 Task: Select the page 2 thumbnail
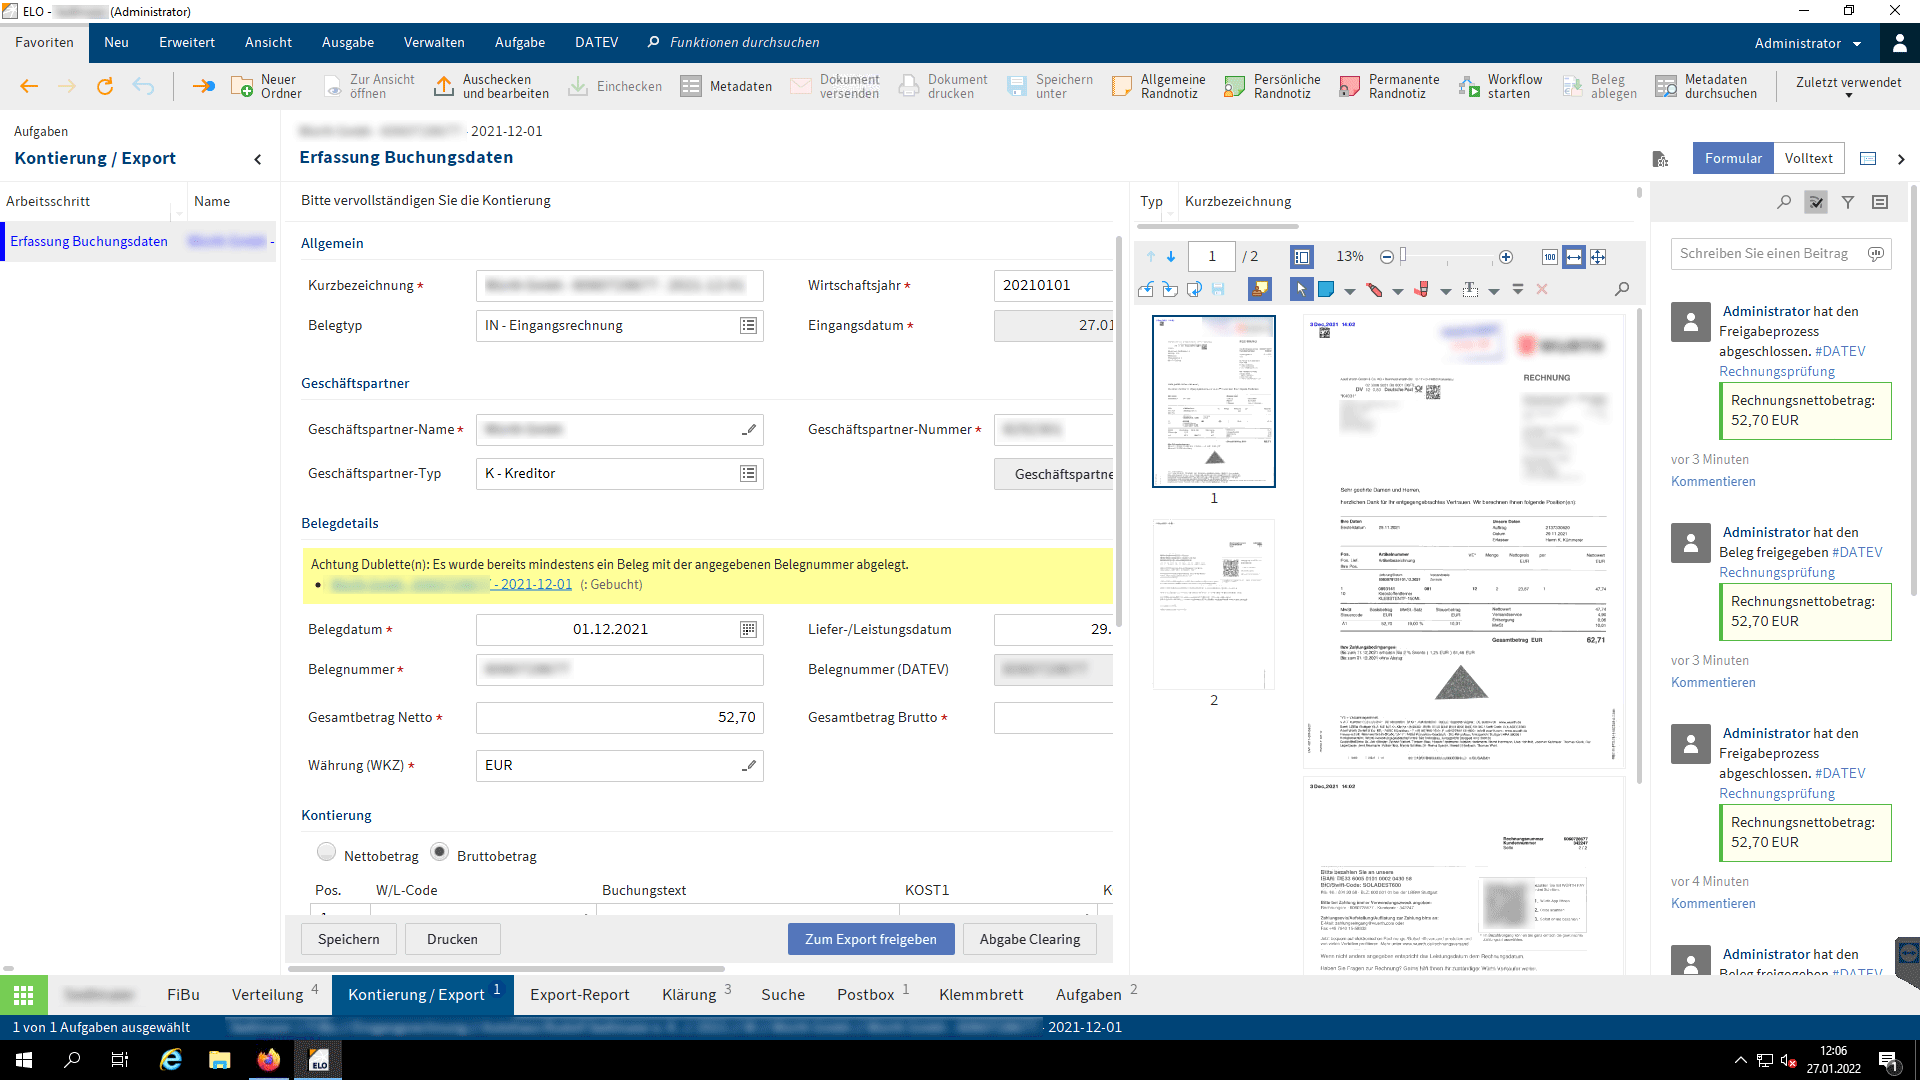(1214, 604)
